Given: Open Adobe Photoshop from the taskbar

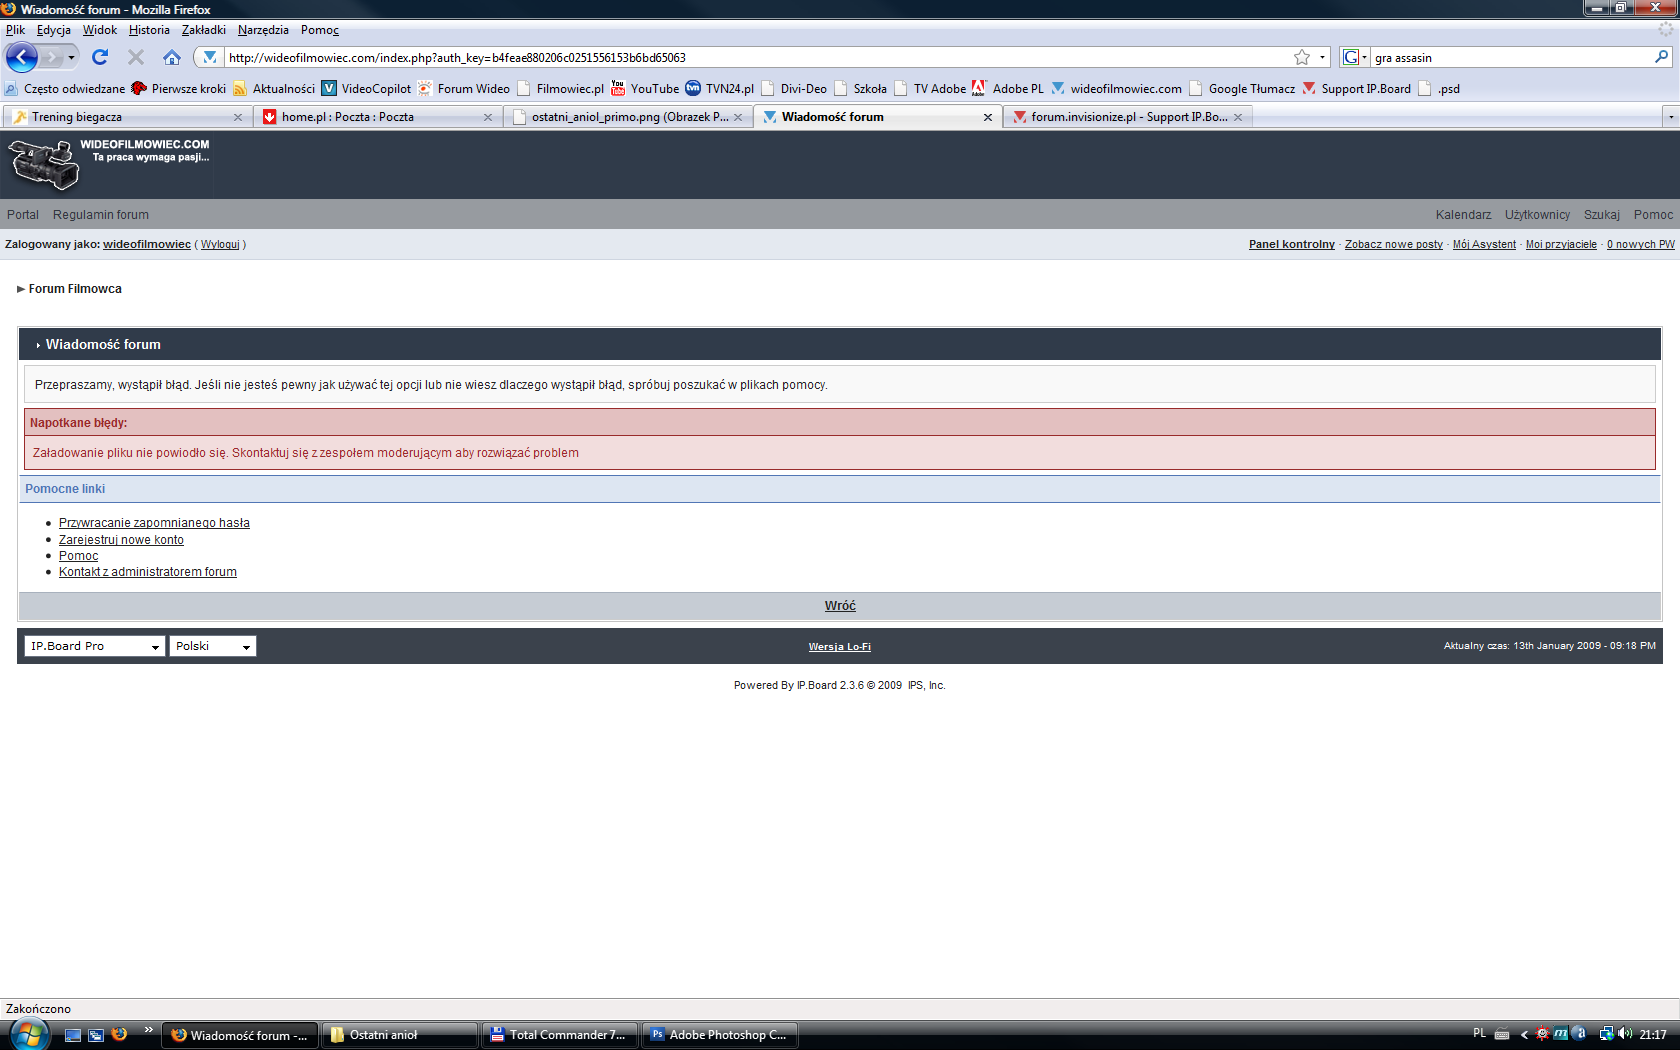Looking at the screenshot, I should [x=720, y=1035].
